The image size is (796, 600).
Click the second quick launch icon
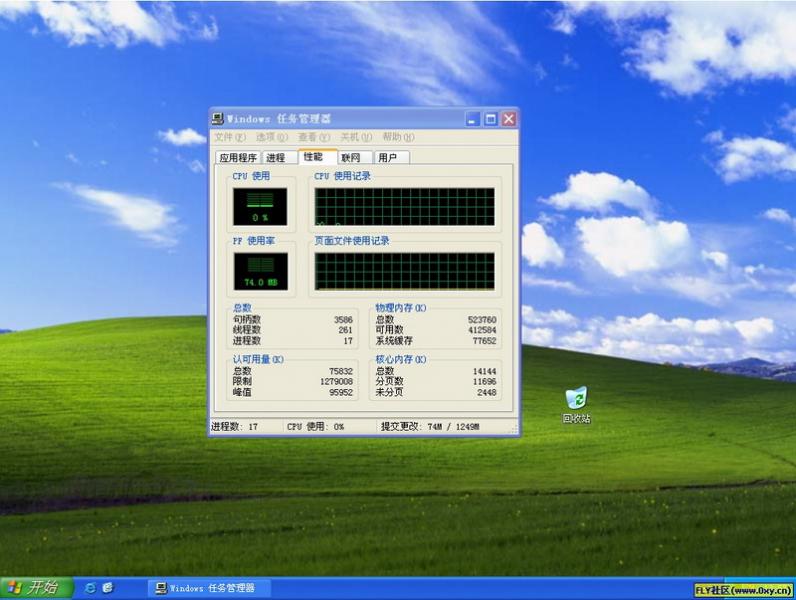(x=107, y=588)
